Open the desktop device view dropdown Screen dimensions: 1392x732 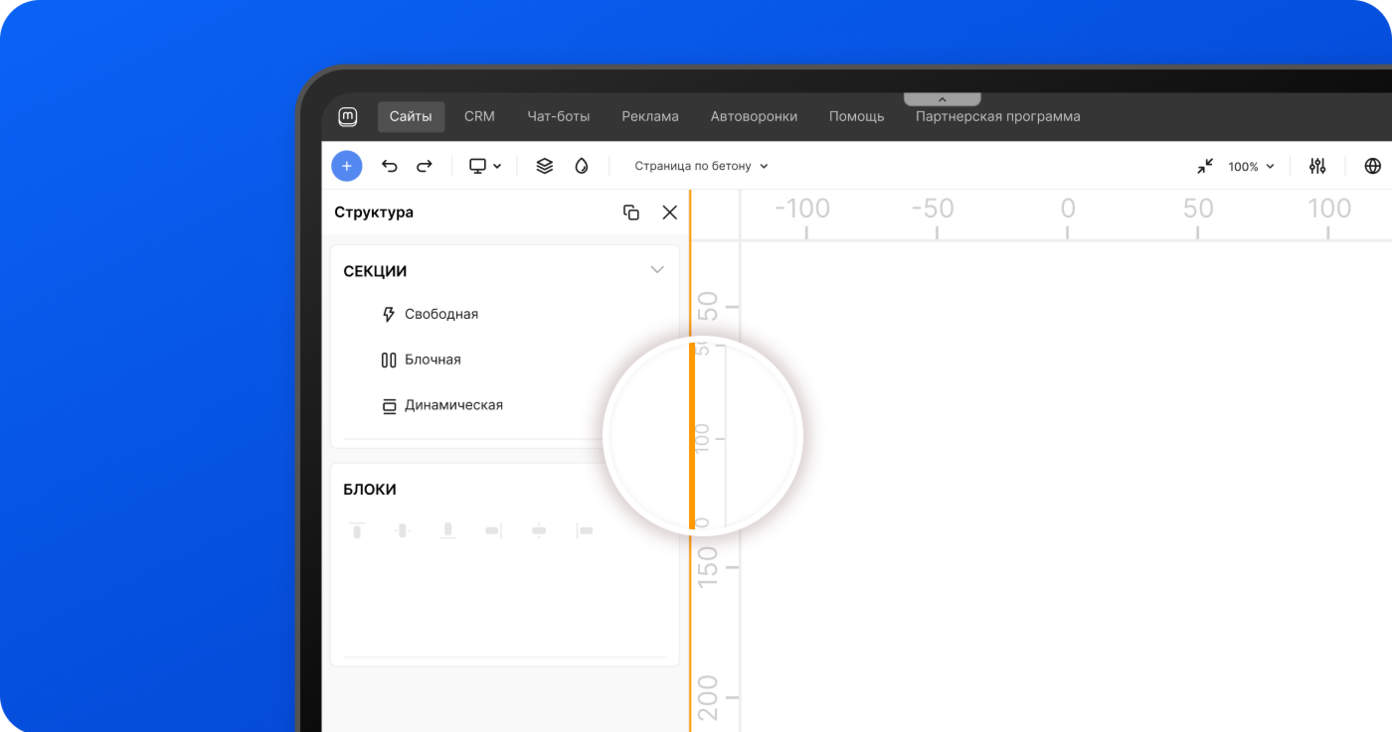tap(485, 166)
